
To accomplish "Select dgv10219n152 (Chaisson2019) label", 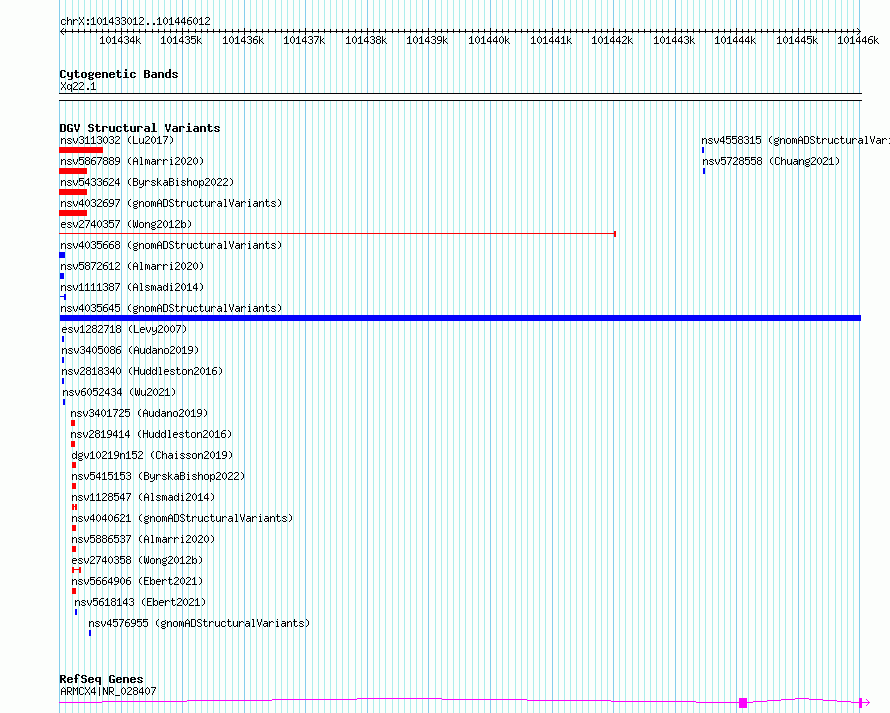I will 152,455.
